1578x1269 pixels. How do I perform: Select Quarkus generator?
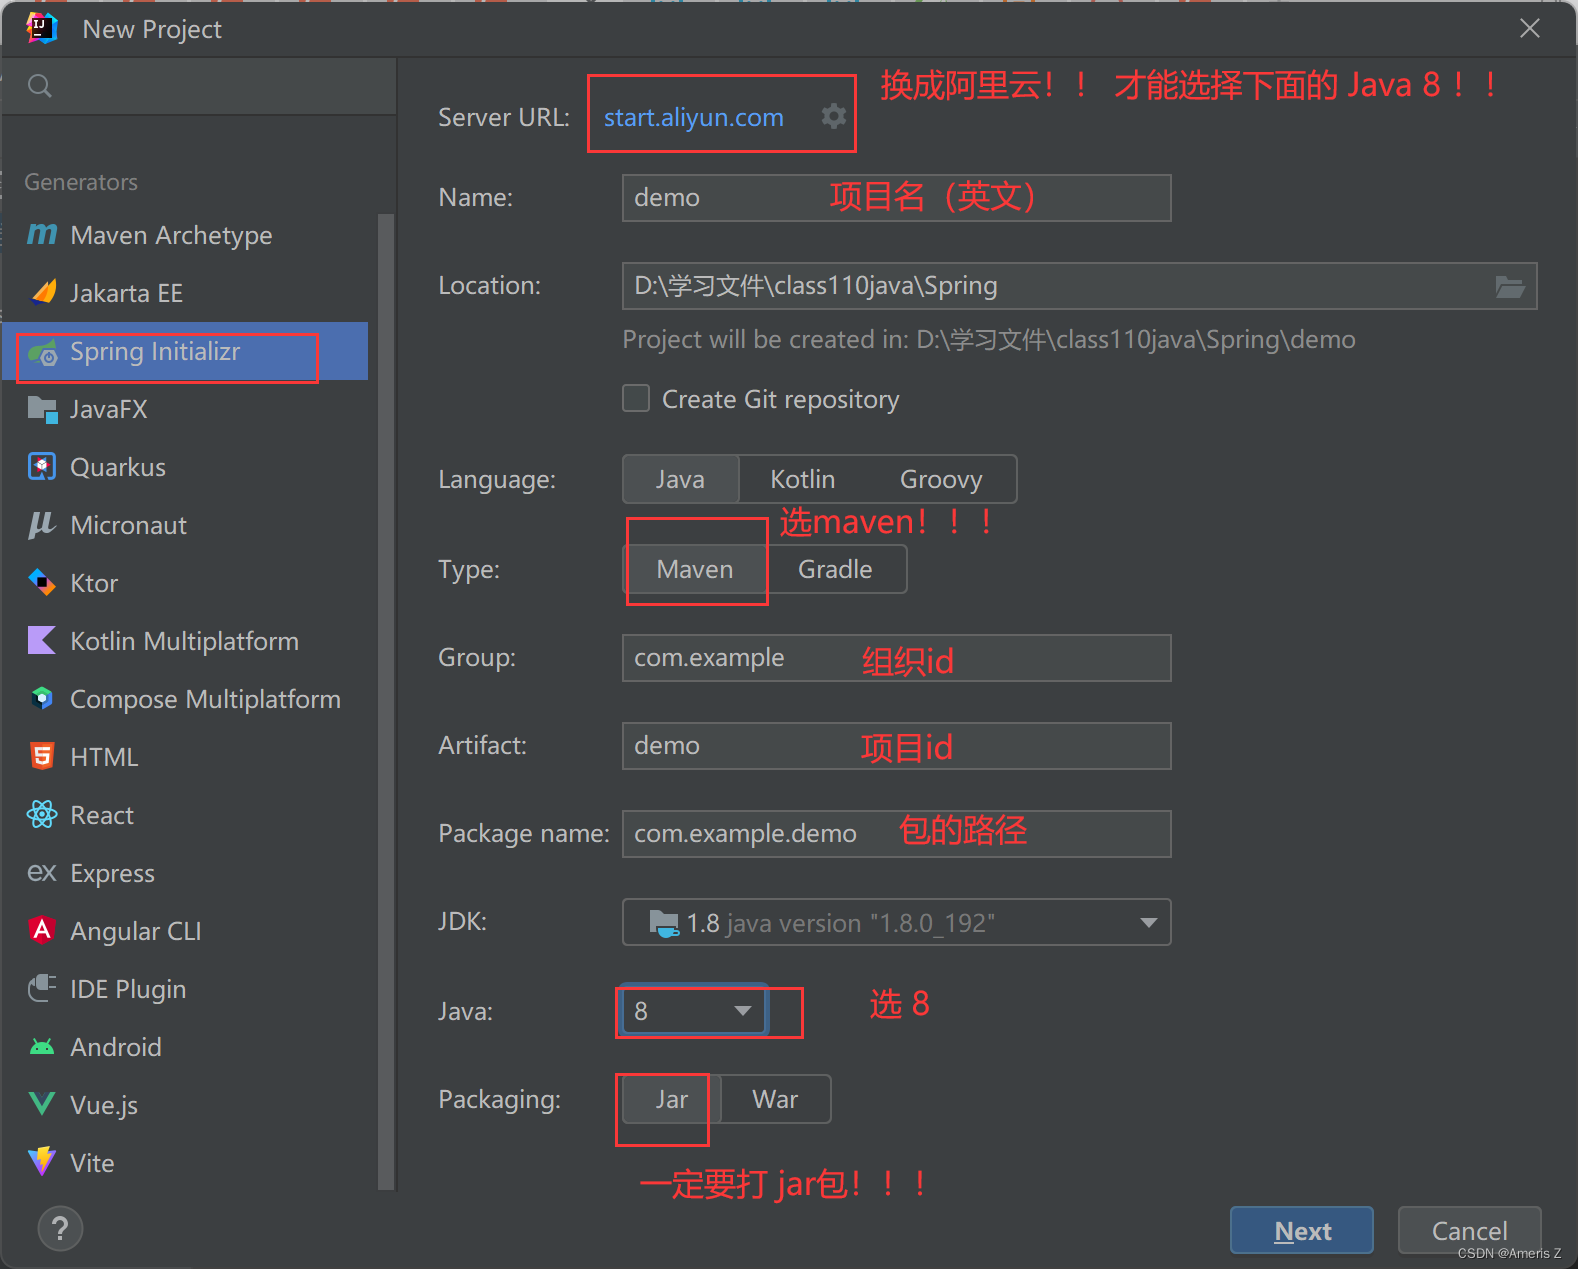pyautogui.click(x=185, y=467)
